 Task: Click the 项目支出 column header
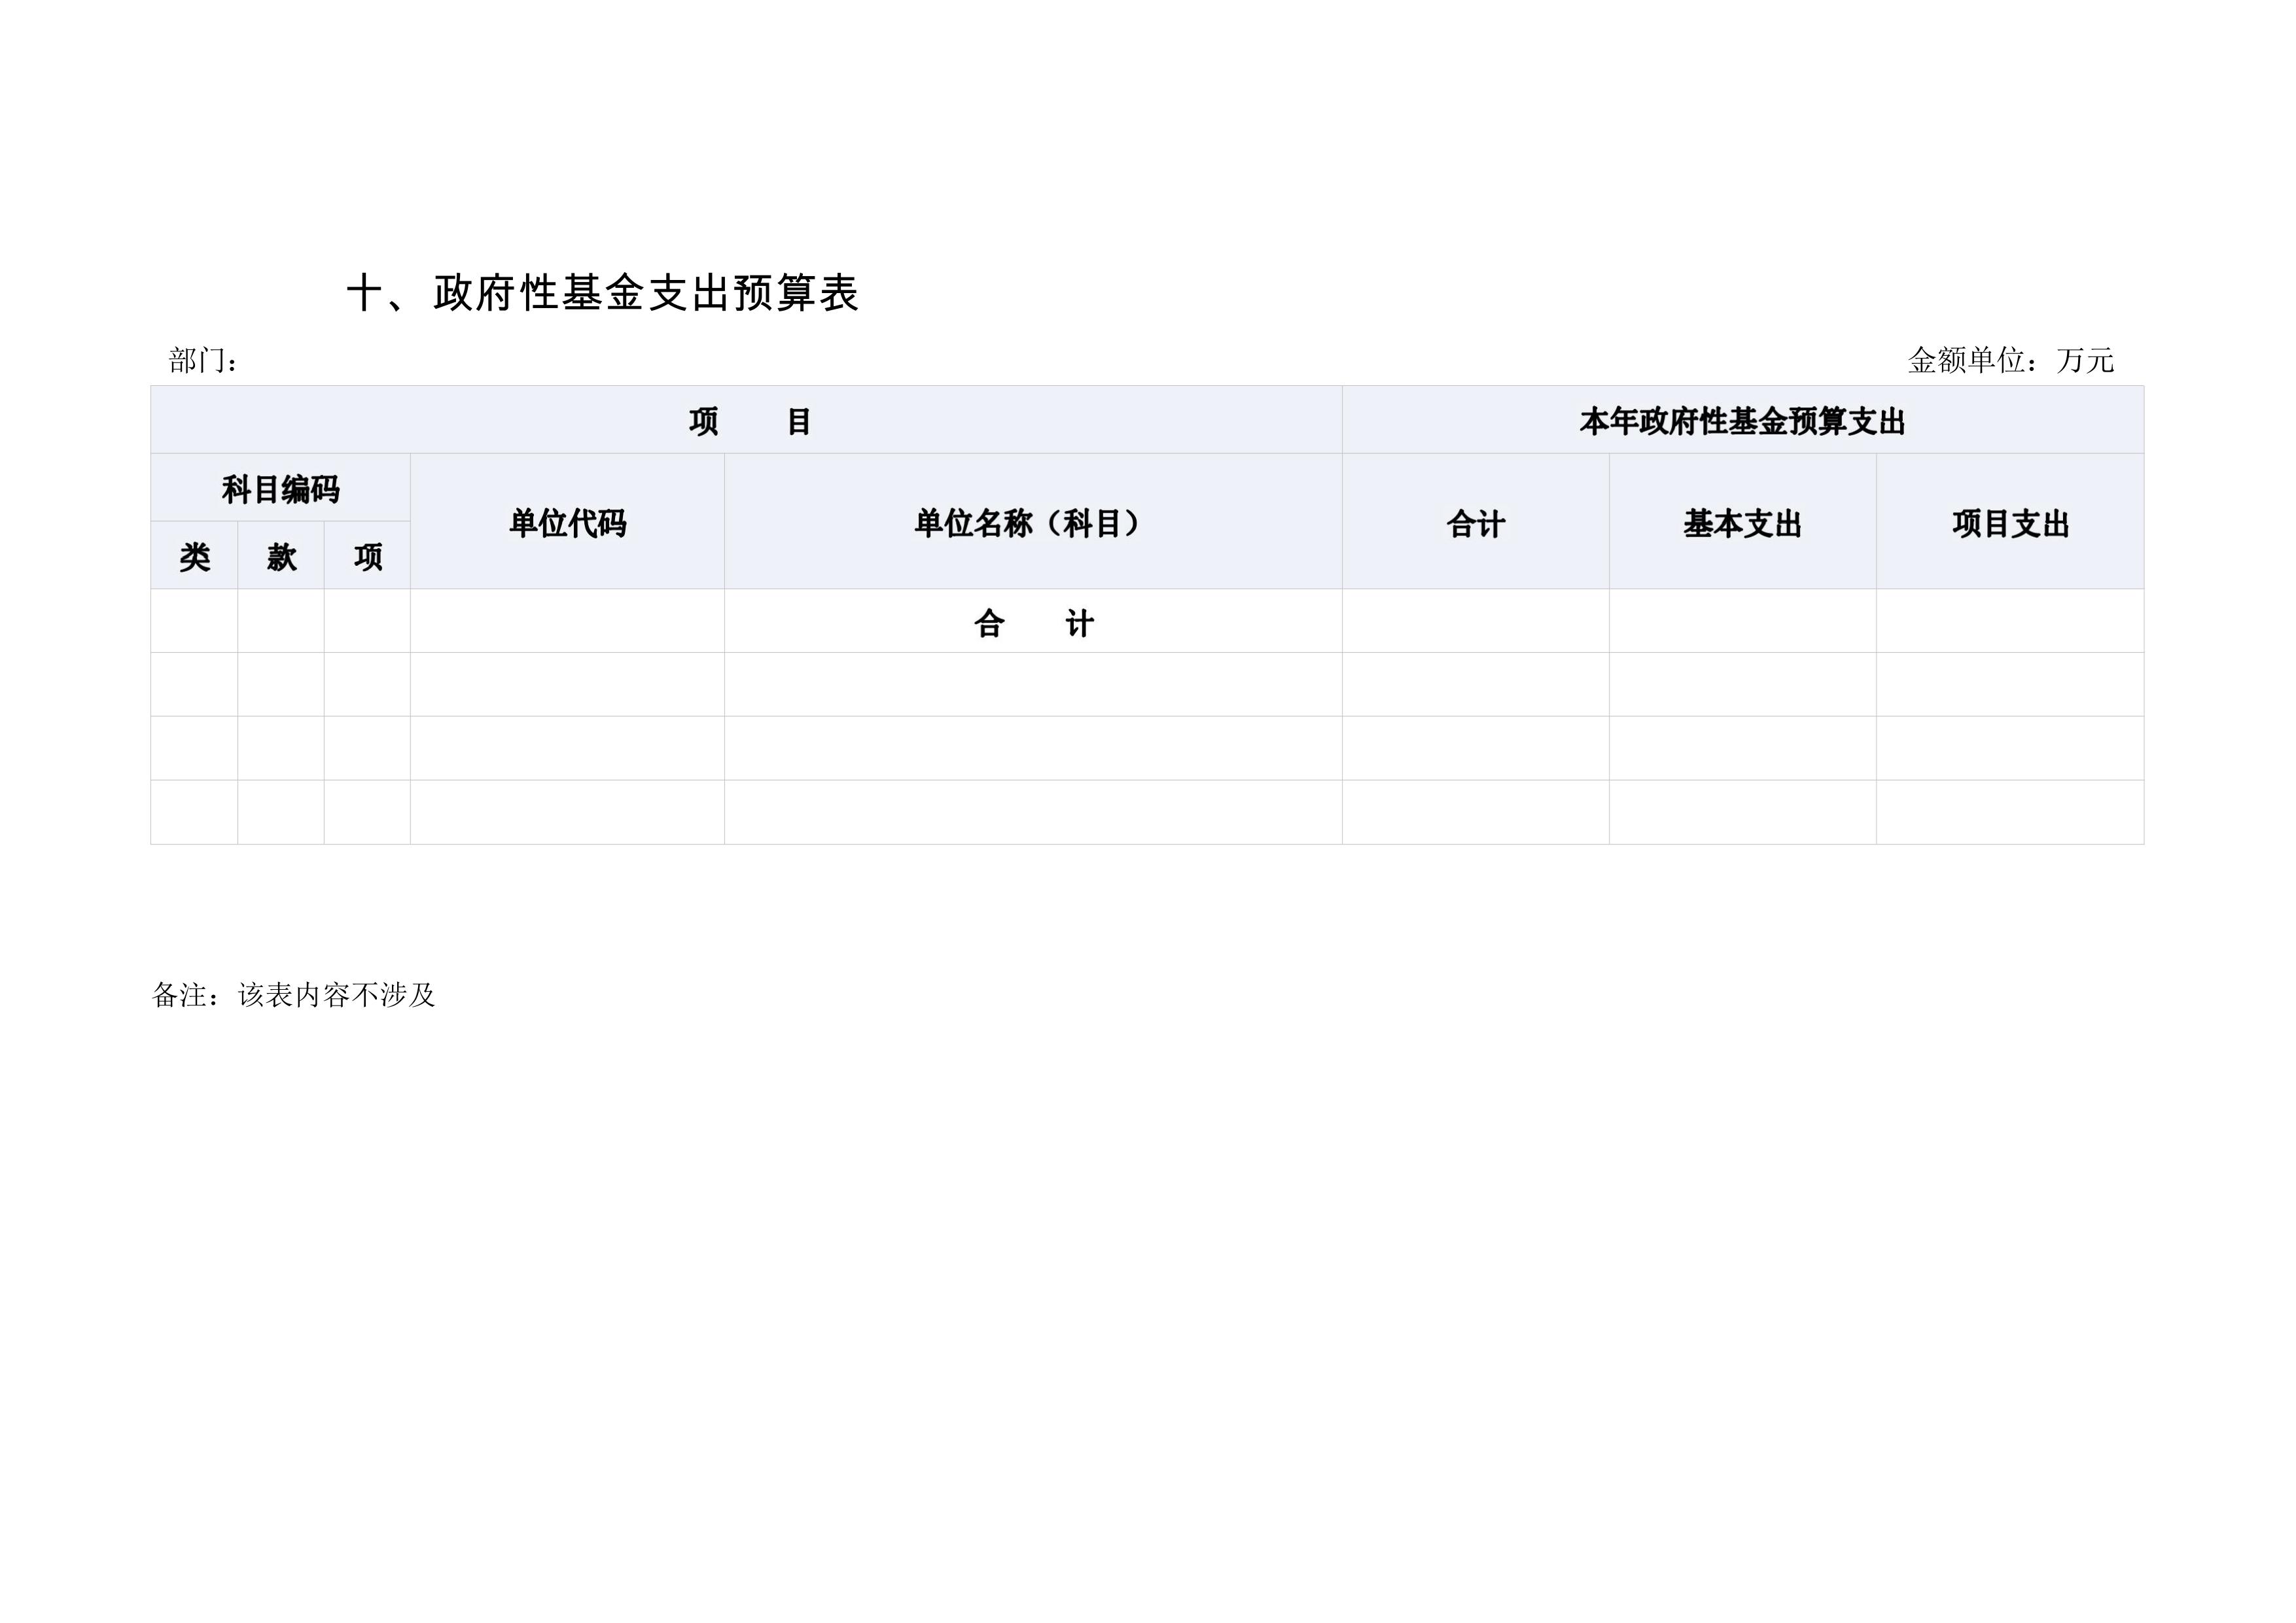[2010, 522]
